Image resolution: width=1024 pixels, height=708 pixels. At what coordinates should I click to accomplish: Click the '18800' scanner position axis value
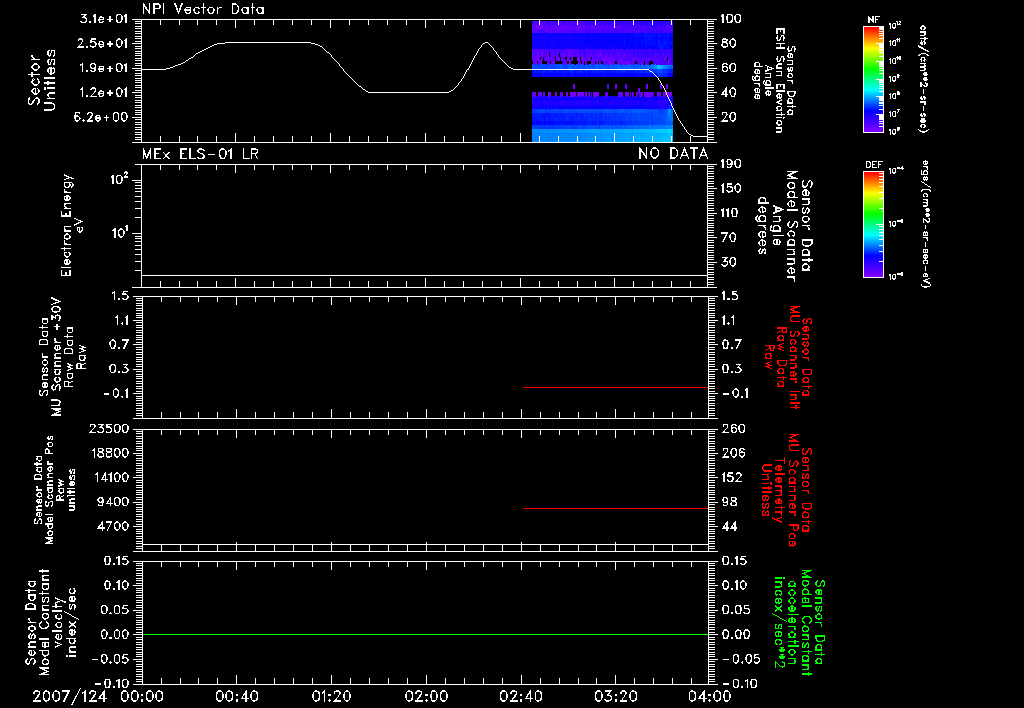[x=108, y=453]
